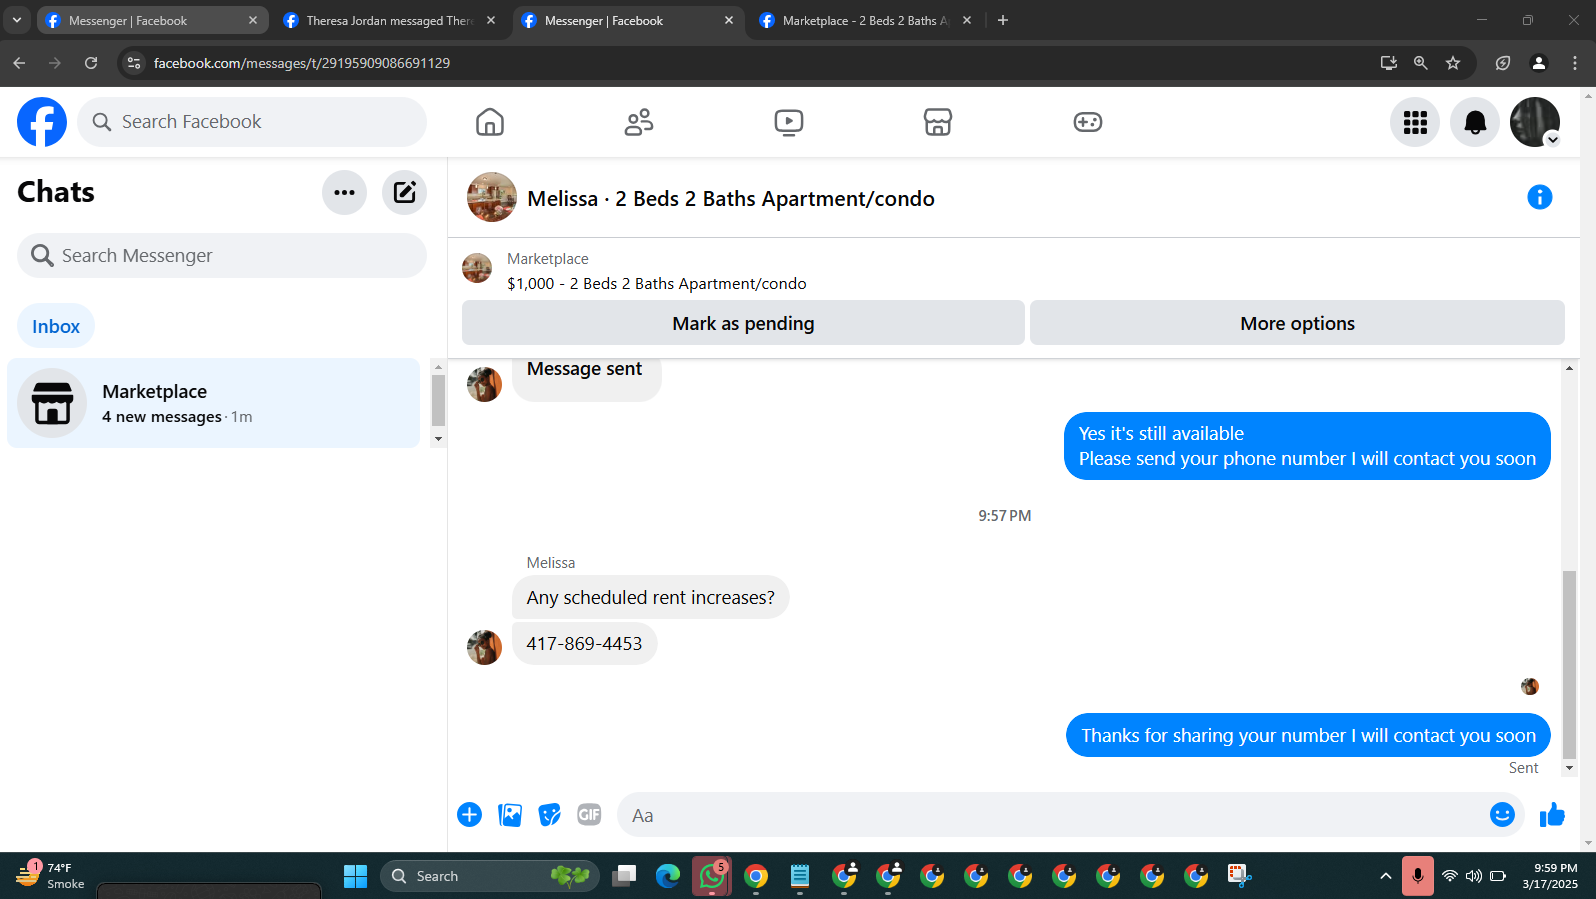The height and width of the screenshot is (899, 1596).
Task: Open the Facebook menu grid icon
Action: 1415,122
